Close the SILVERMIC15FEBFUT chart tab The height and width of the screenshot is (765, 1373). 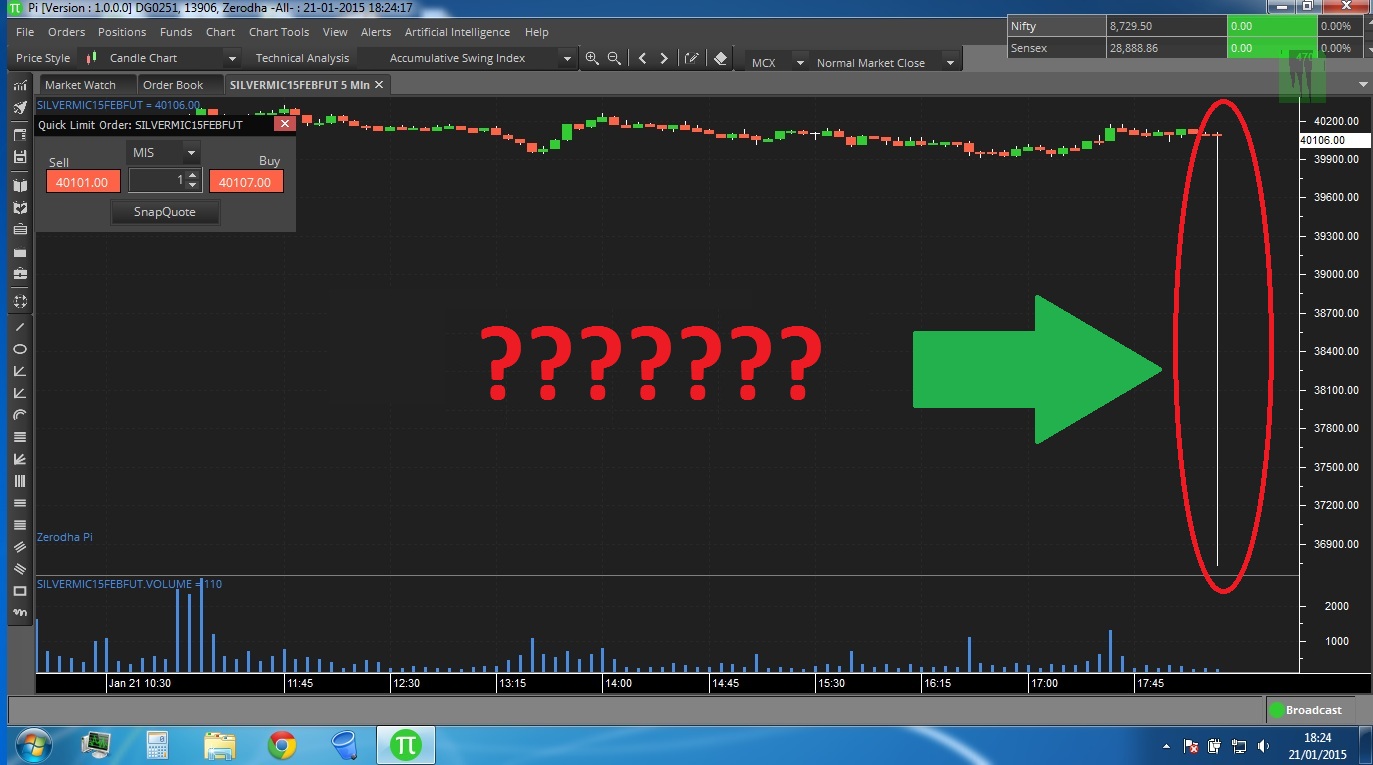(x=379, y=85)
